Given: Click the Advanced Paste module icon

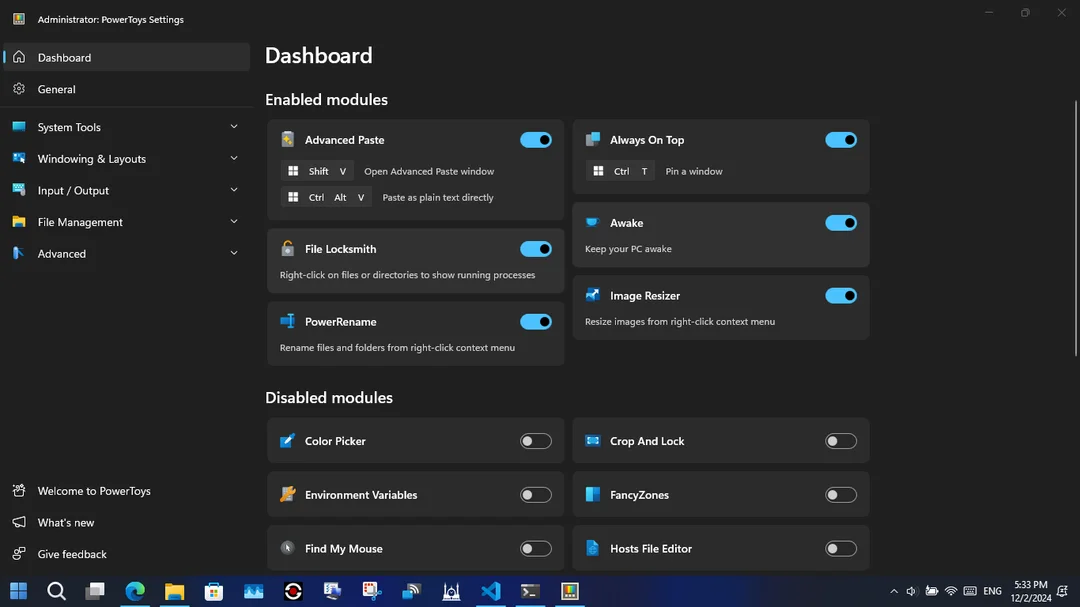Looking at the screenshot, I should 287,140.
